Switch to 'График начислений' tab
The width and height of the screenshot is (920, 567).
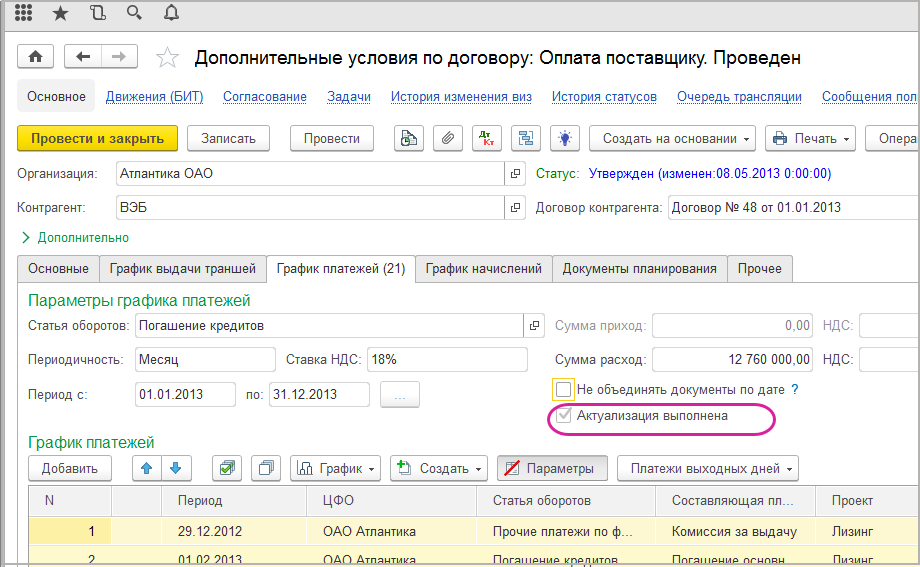pos(483,268)
